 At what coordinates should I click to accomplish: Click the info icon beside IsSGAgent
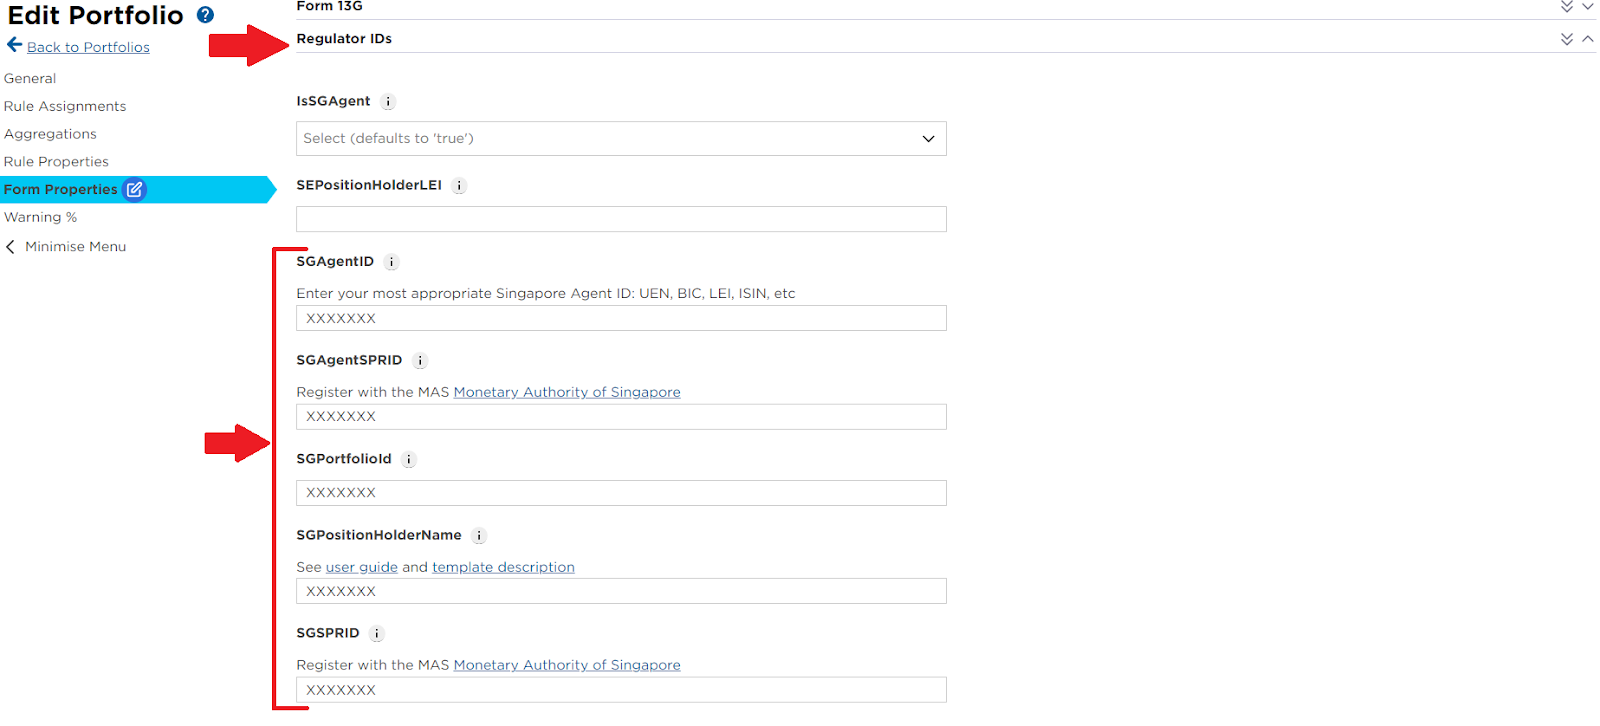point(388,102)
